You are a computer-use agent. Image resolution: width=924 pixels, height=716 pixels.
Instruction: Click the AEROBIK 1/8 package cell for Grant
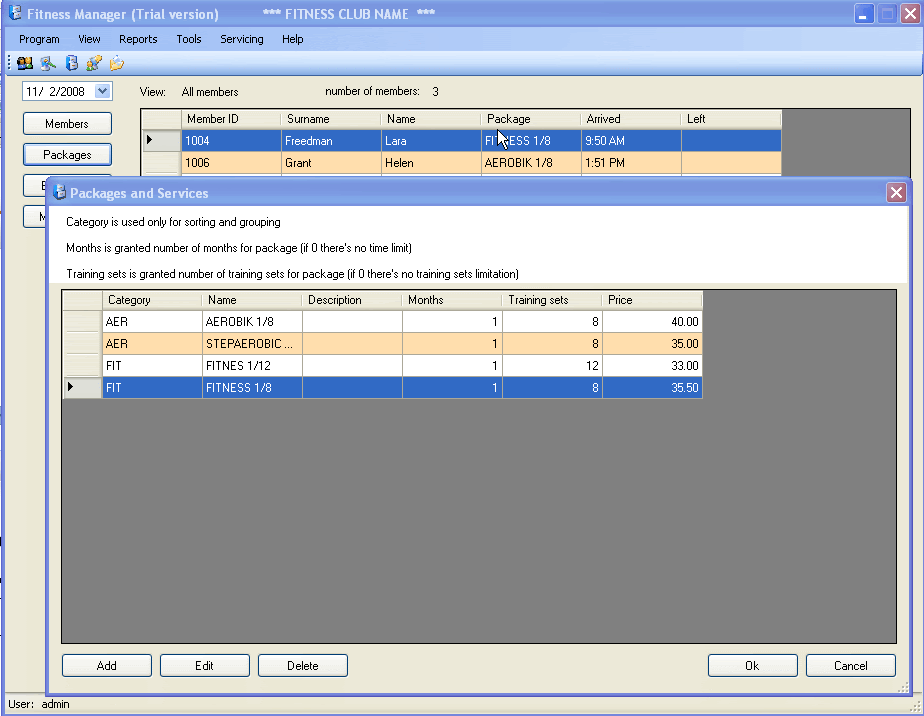tap(531, 163)
